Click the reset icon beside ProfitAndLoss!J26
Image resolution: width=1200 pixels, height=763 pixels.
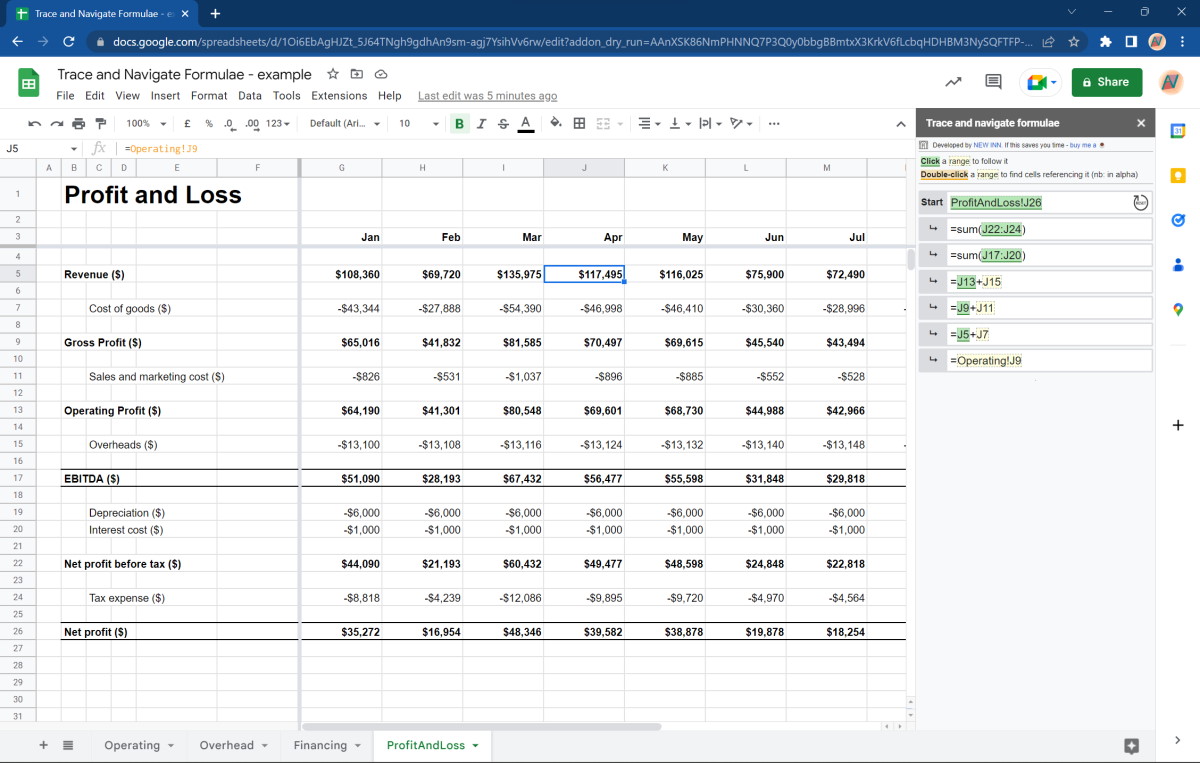click(x=1141, y=202)
